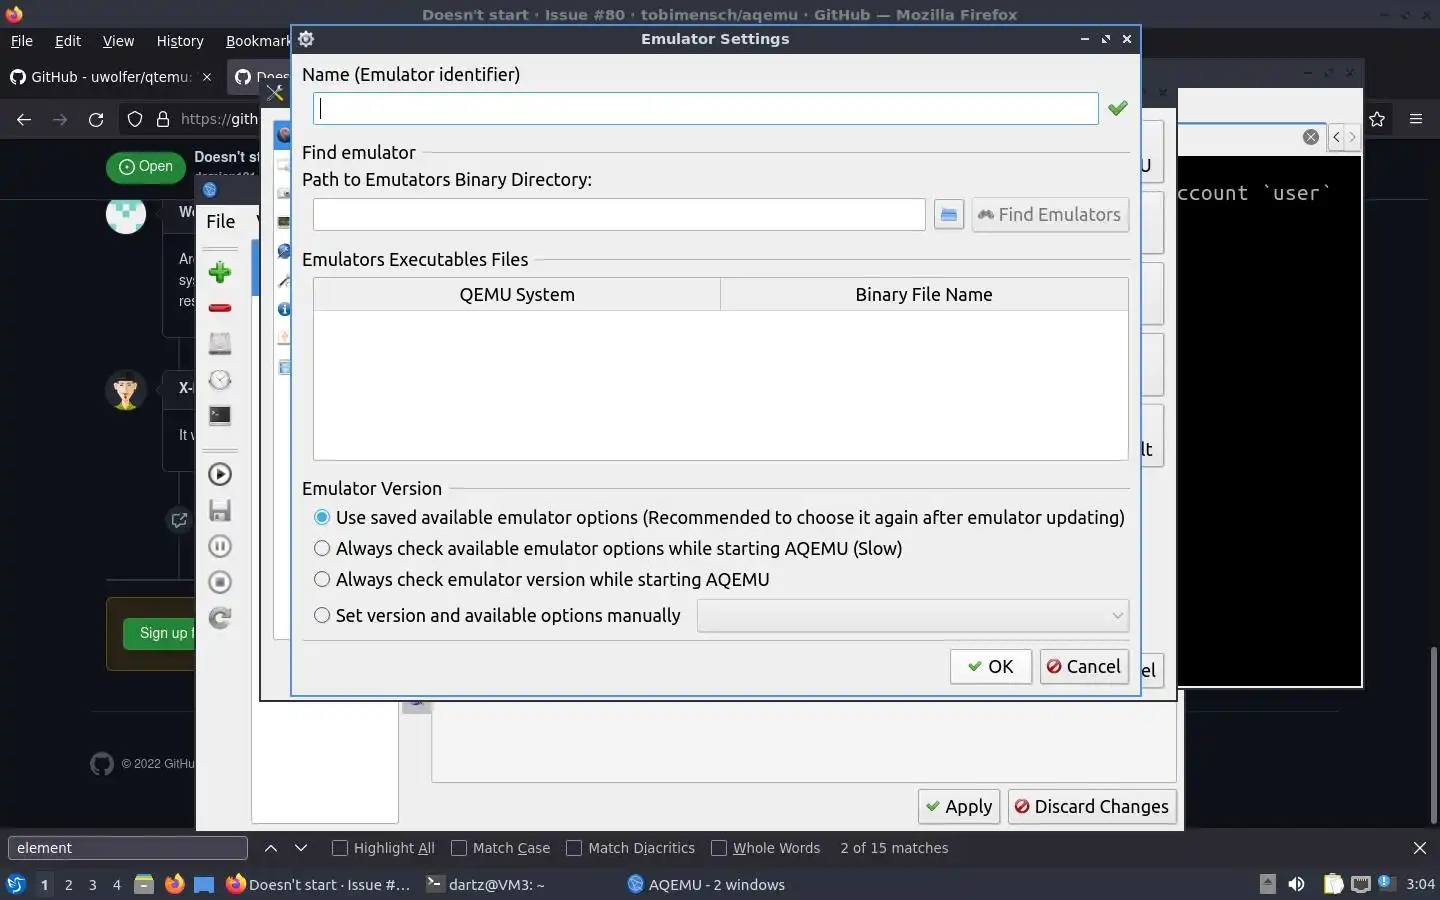This screenshot has height=900, width=1440.
Task: Select Always check available emulator options (Slow)
Action: click(608, 548)
